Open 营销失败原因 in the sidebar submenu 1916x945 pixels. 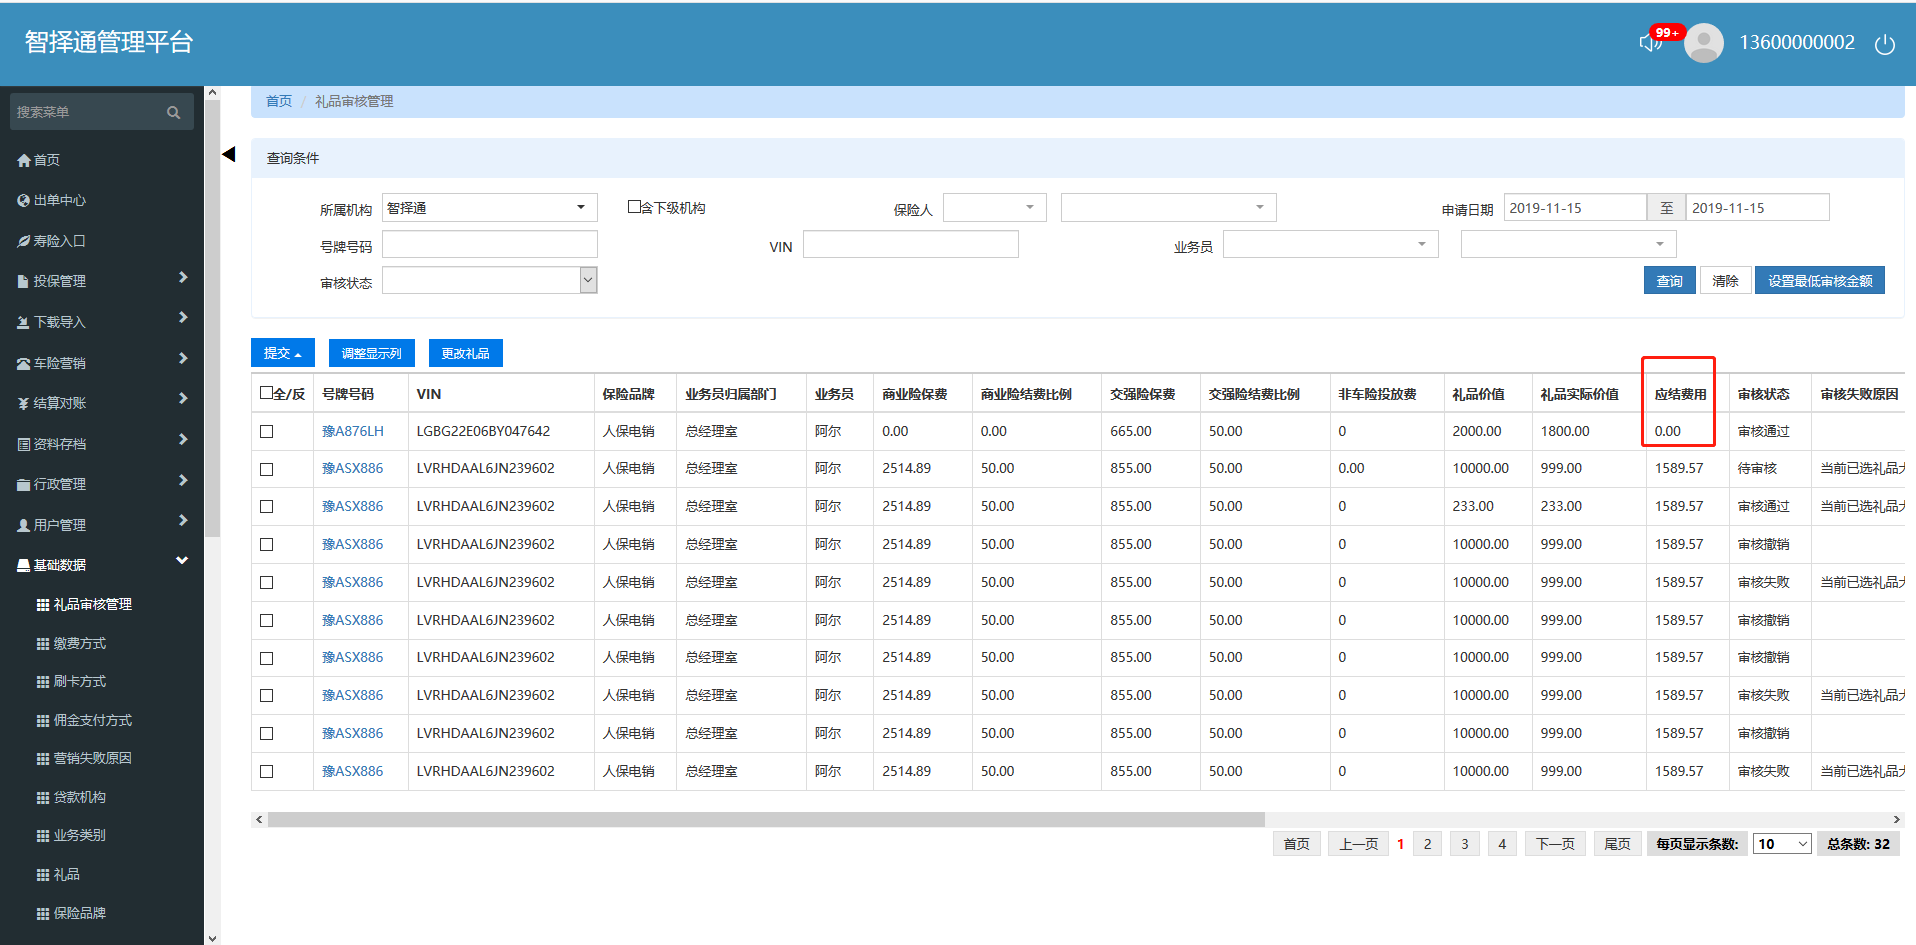(92, 758)
